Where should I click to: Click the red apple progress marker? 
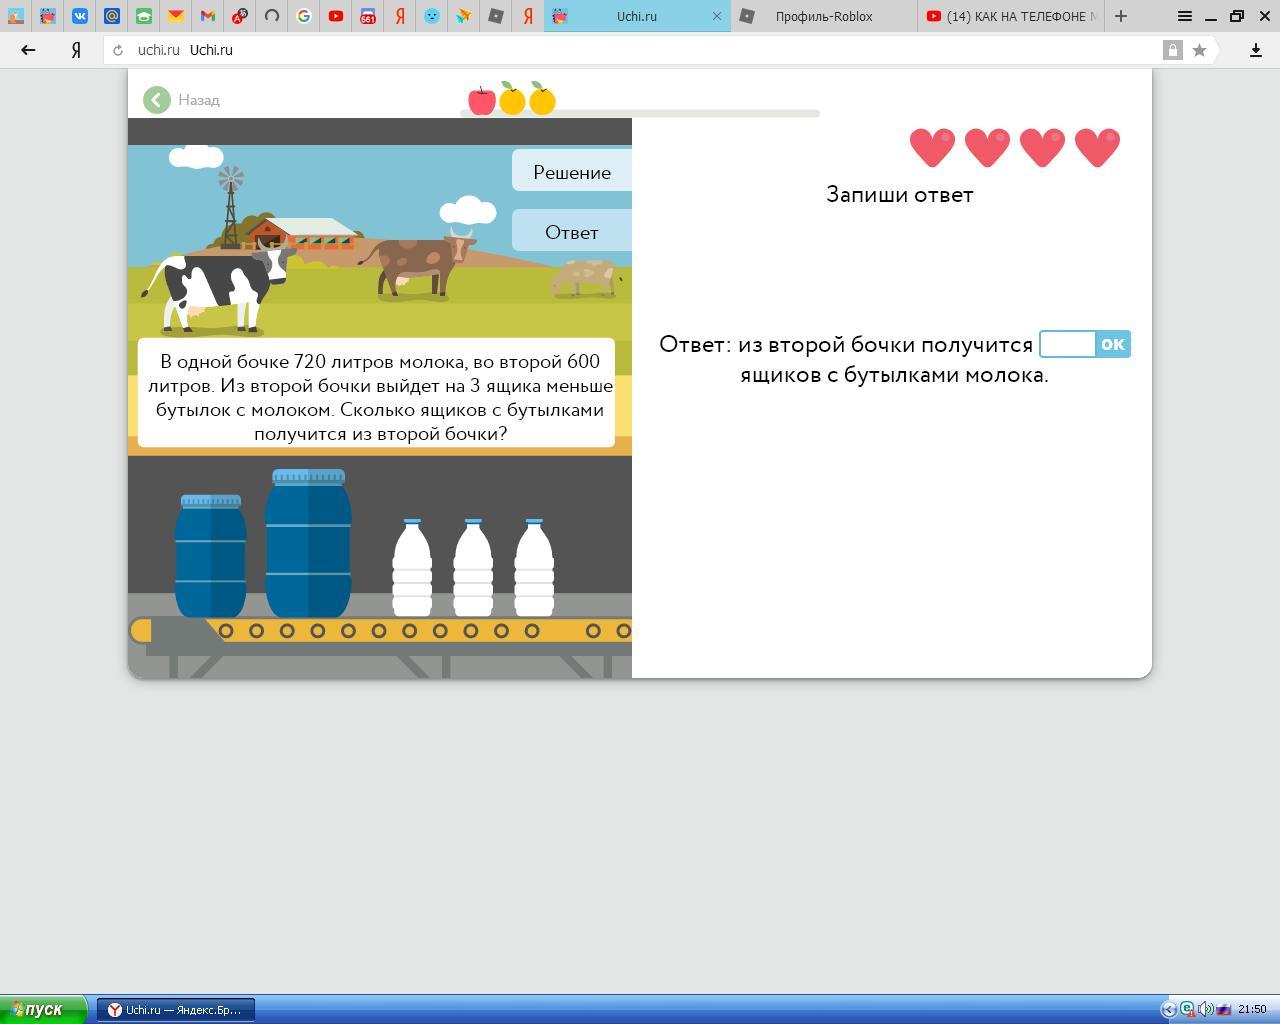(x=481, y=100)
